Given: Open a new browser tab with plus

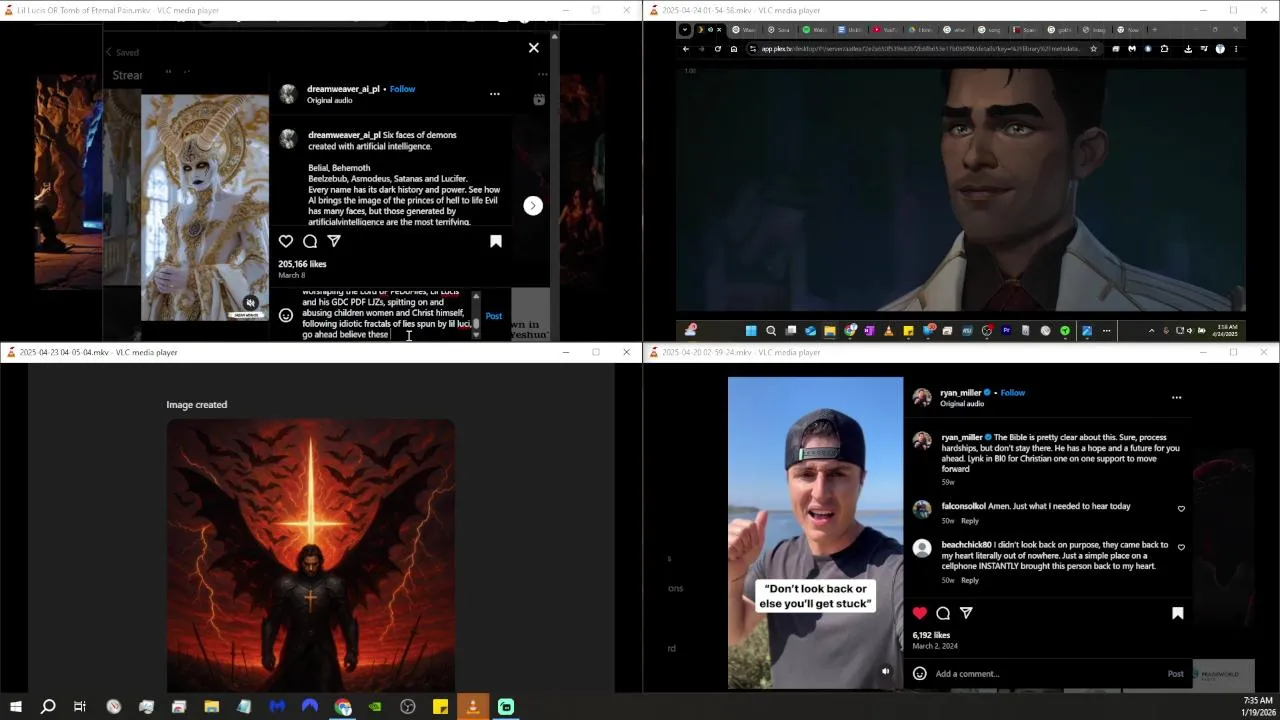Looking at the screenshot, I should click(1154, 30).
